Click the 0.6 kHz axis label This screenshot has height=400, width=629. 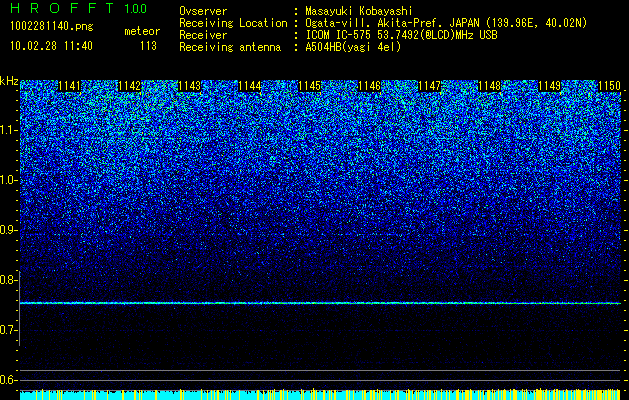point(7,380)
